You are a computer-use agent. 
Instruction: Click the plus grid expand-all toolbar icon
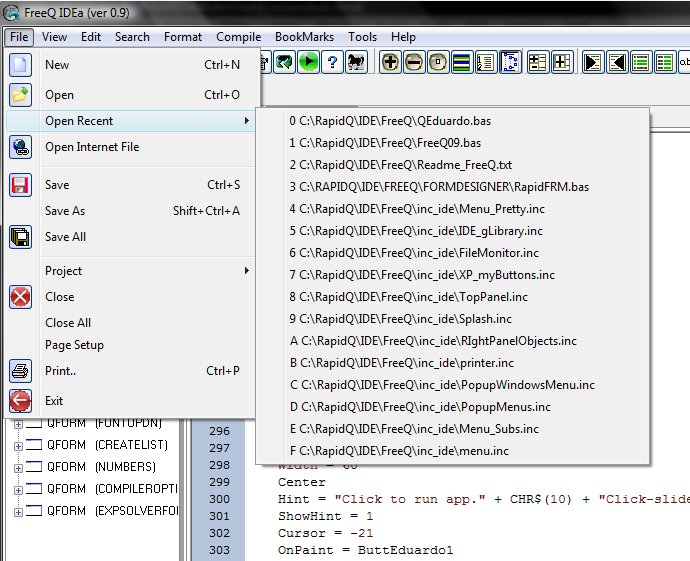[562, 62]
